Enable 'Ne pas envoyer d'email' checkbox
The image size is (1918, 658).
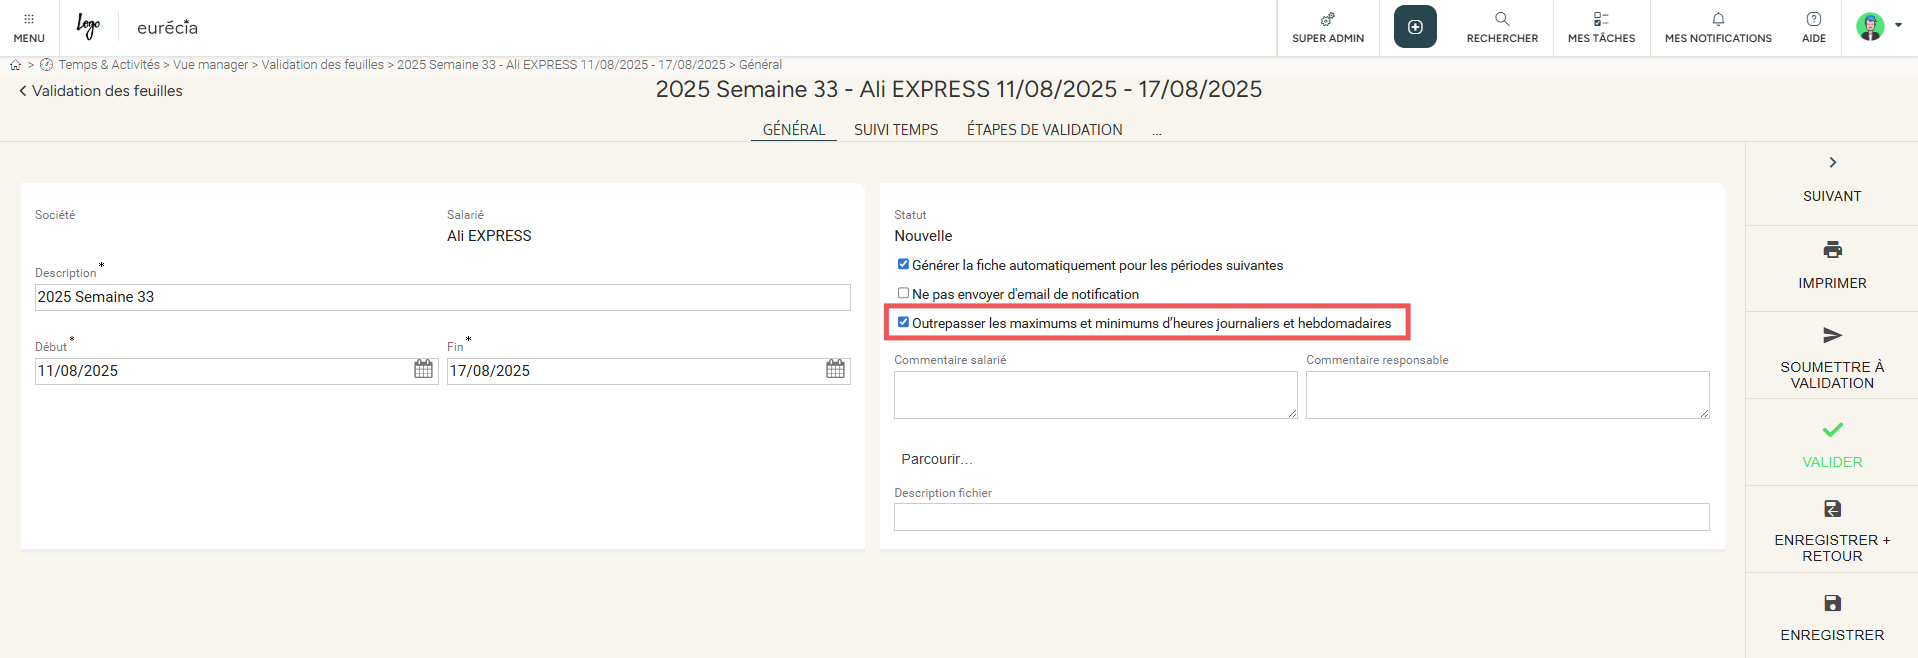click(903, 294)
